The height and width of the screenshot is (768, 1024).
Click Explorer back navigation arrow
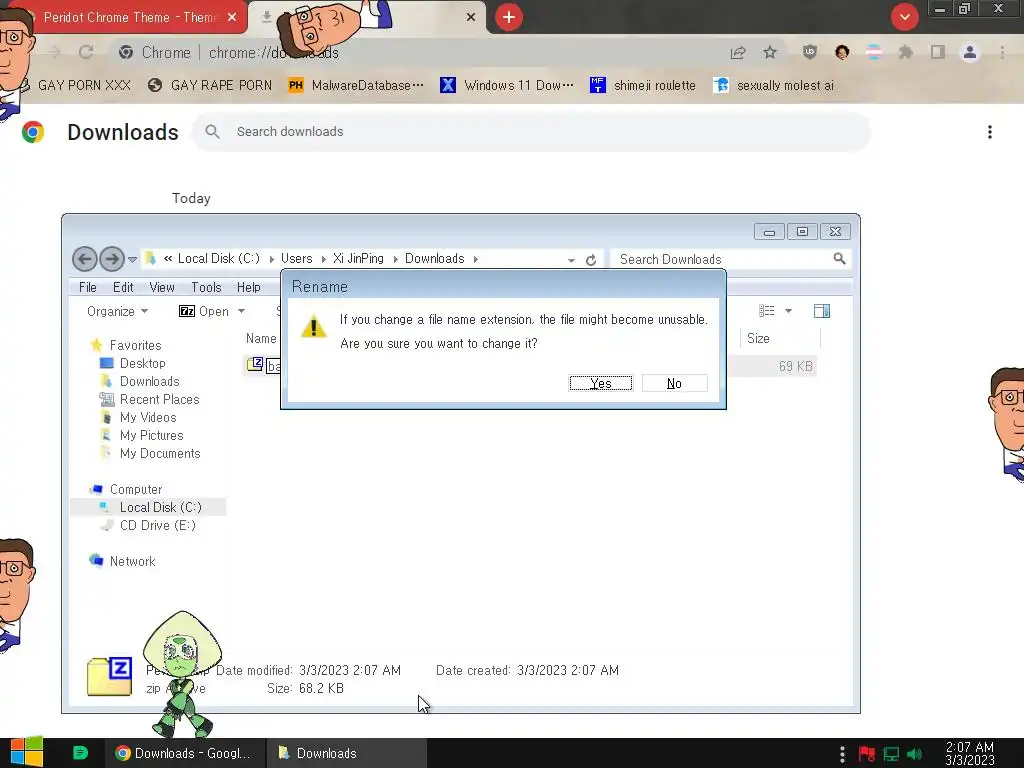pos(85,259)
